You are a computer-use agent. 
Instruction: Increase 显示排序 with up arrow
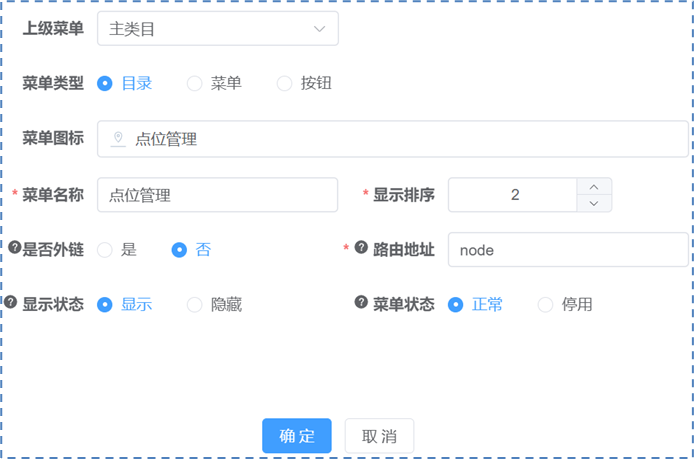(x=594, y=186)
